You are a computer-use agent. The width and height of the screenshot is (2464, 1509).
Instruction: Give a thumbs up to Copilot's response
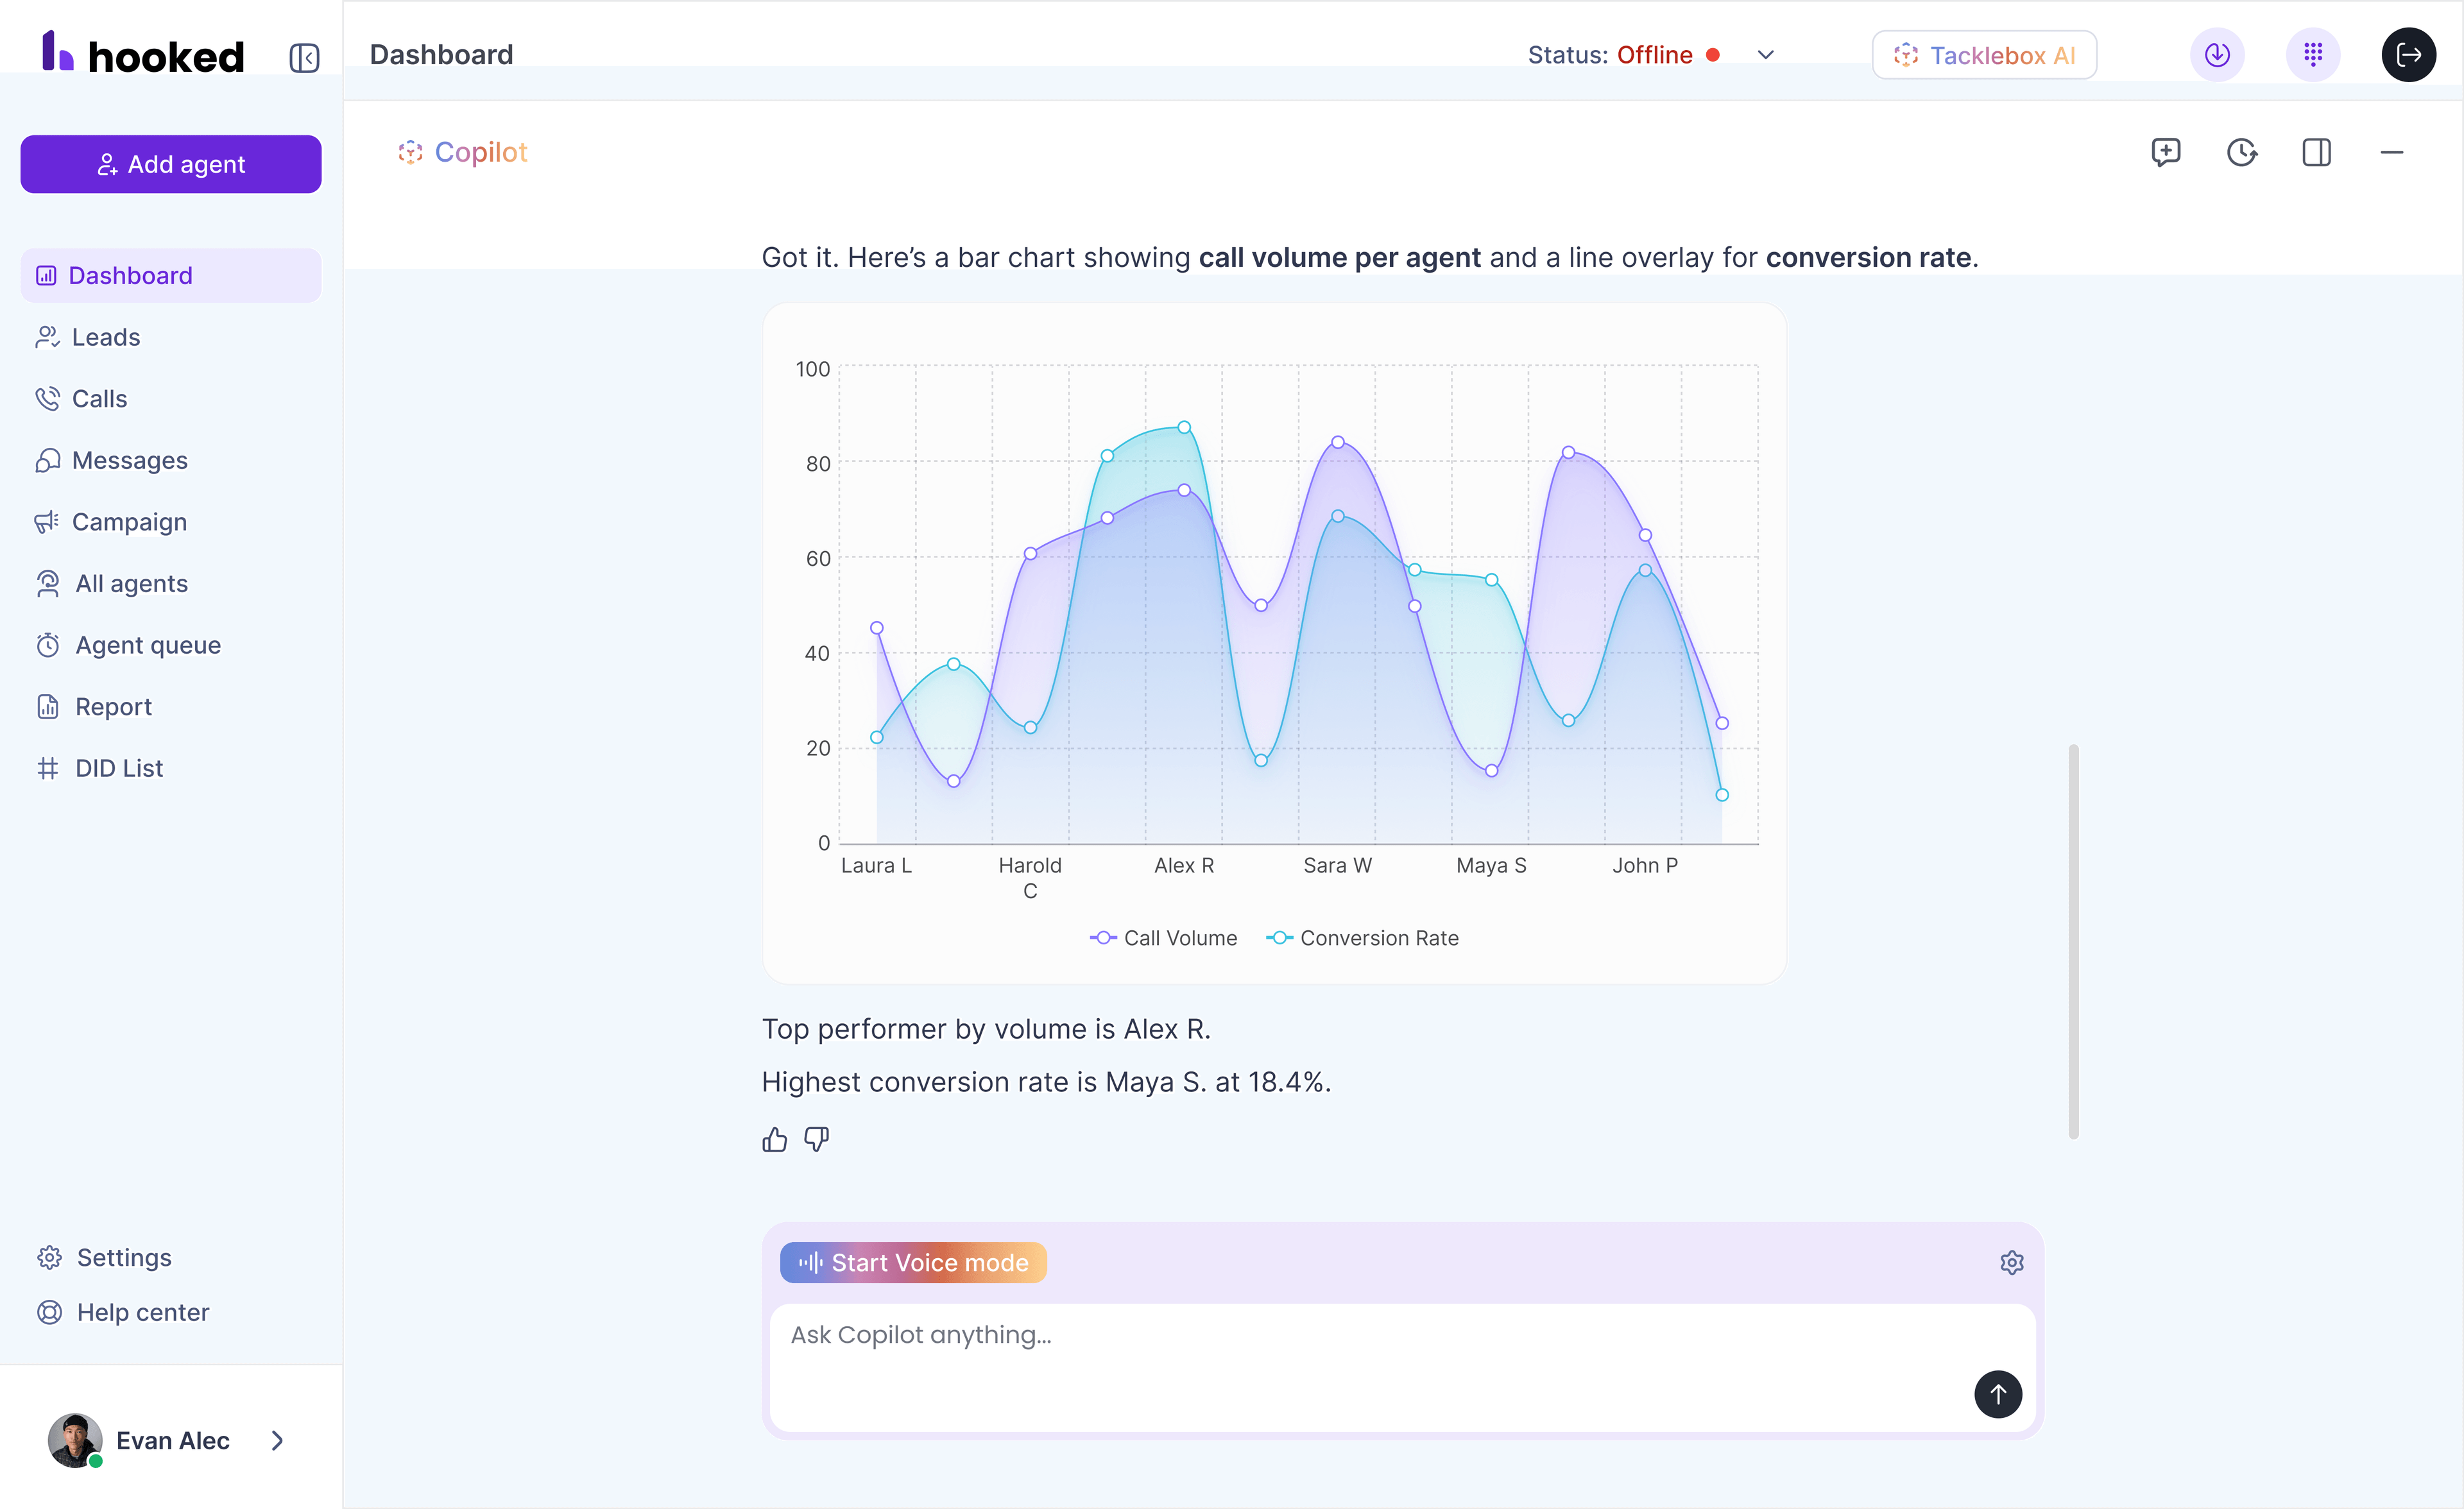coord(774,1139)
